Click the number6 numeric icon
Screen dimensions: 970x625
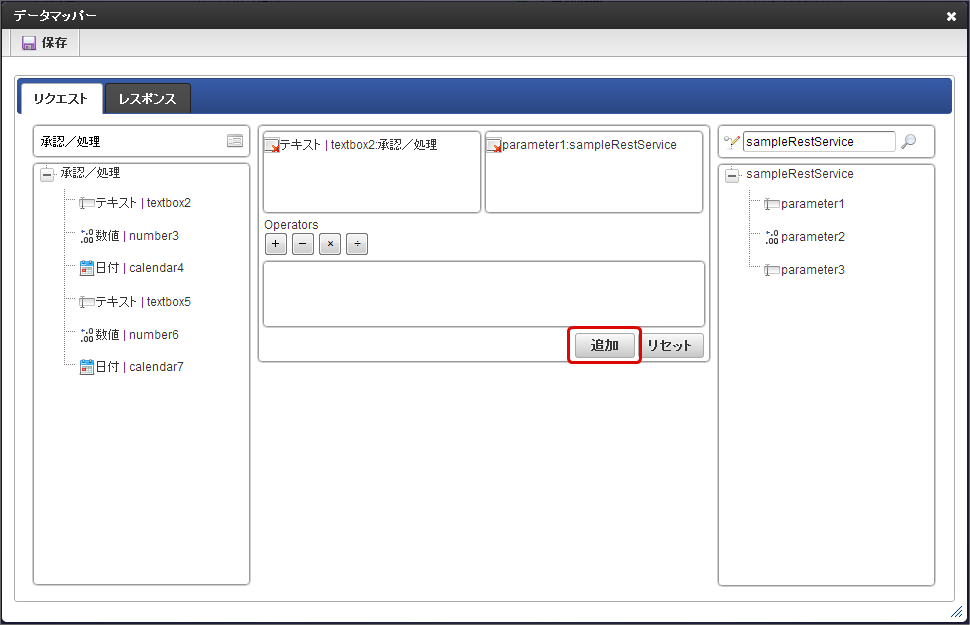(87, 335)
